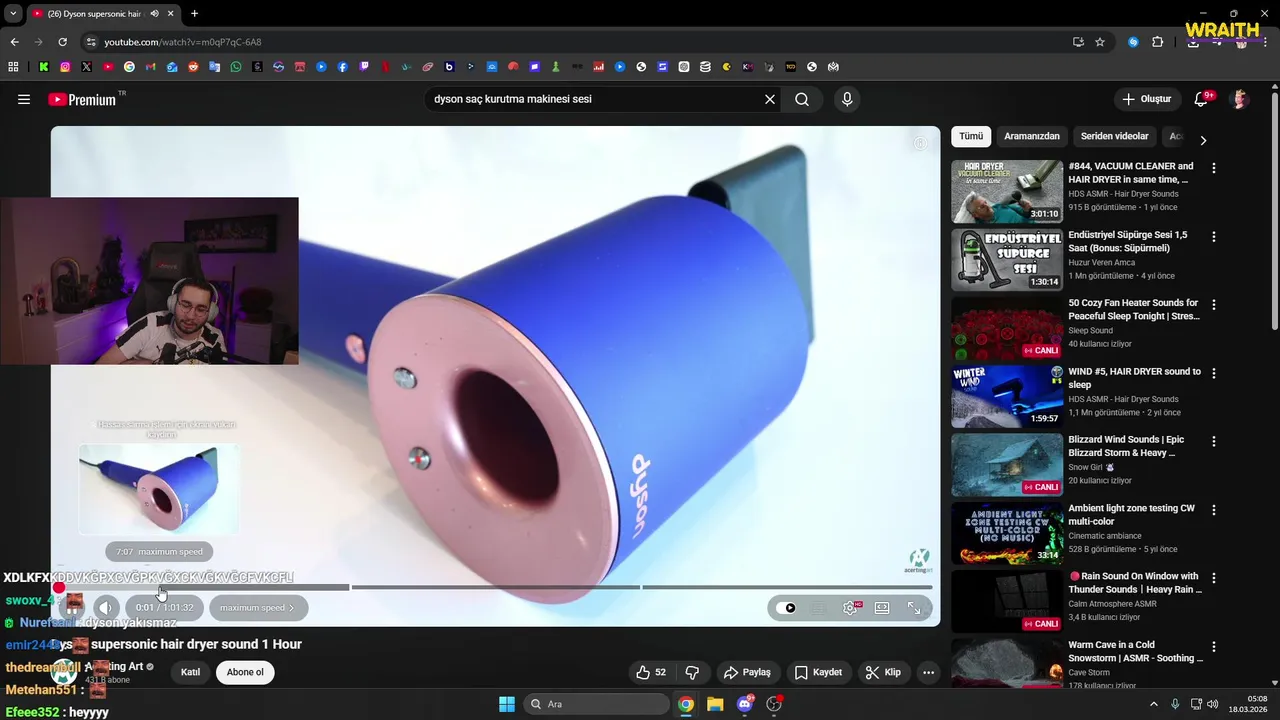Open options for Ambient light zone testing video
This screenshot has width=1280, height=720.
pos(1214,509)
